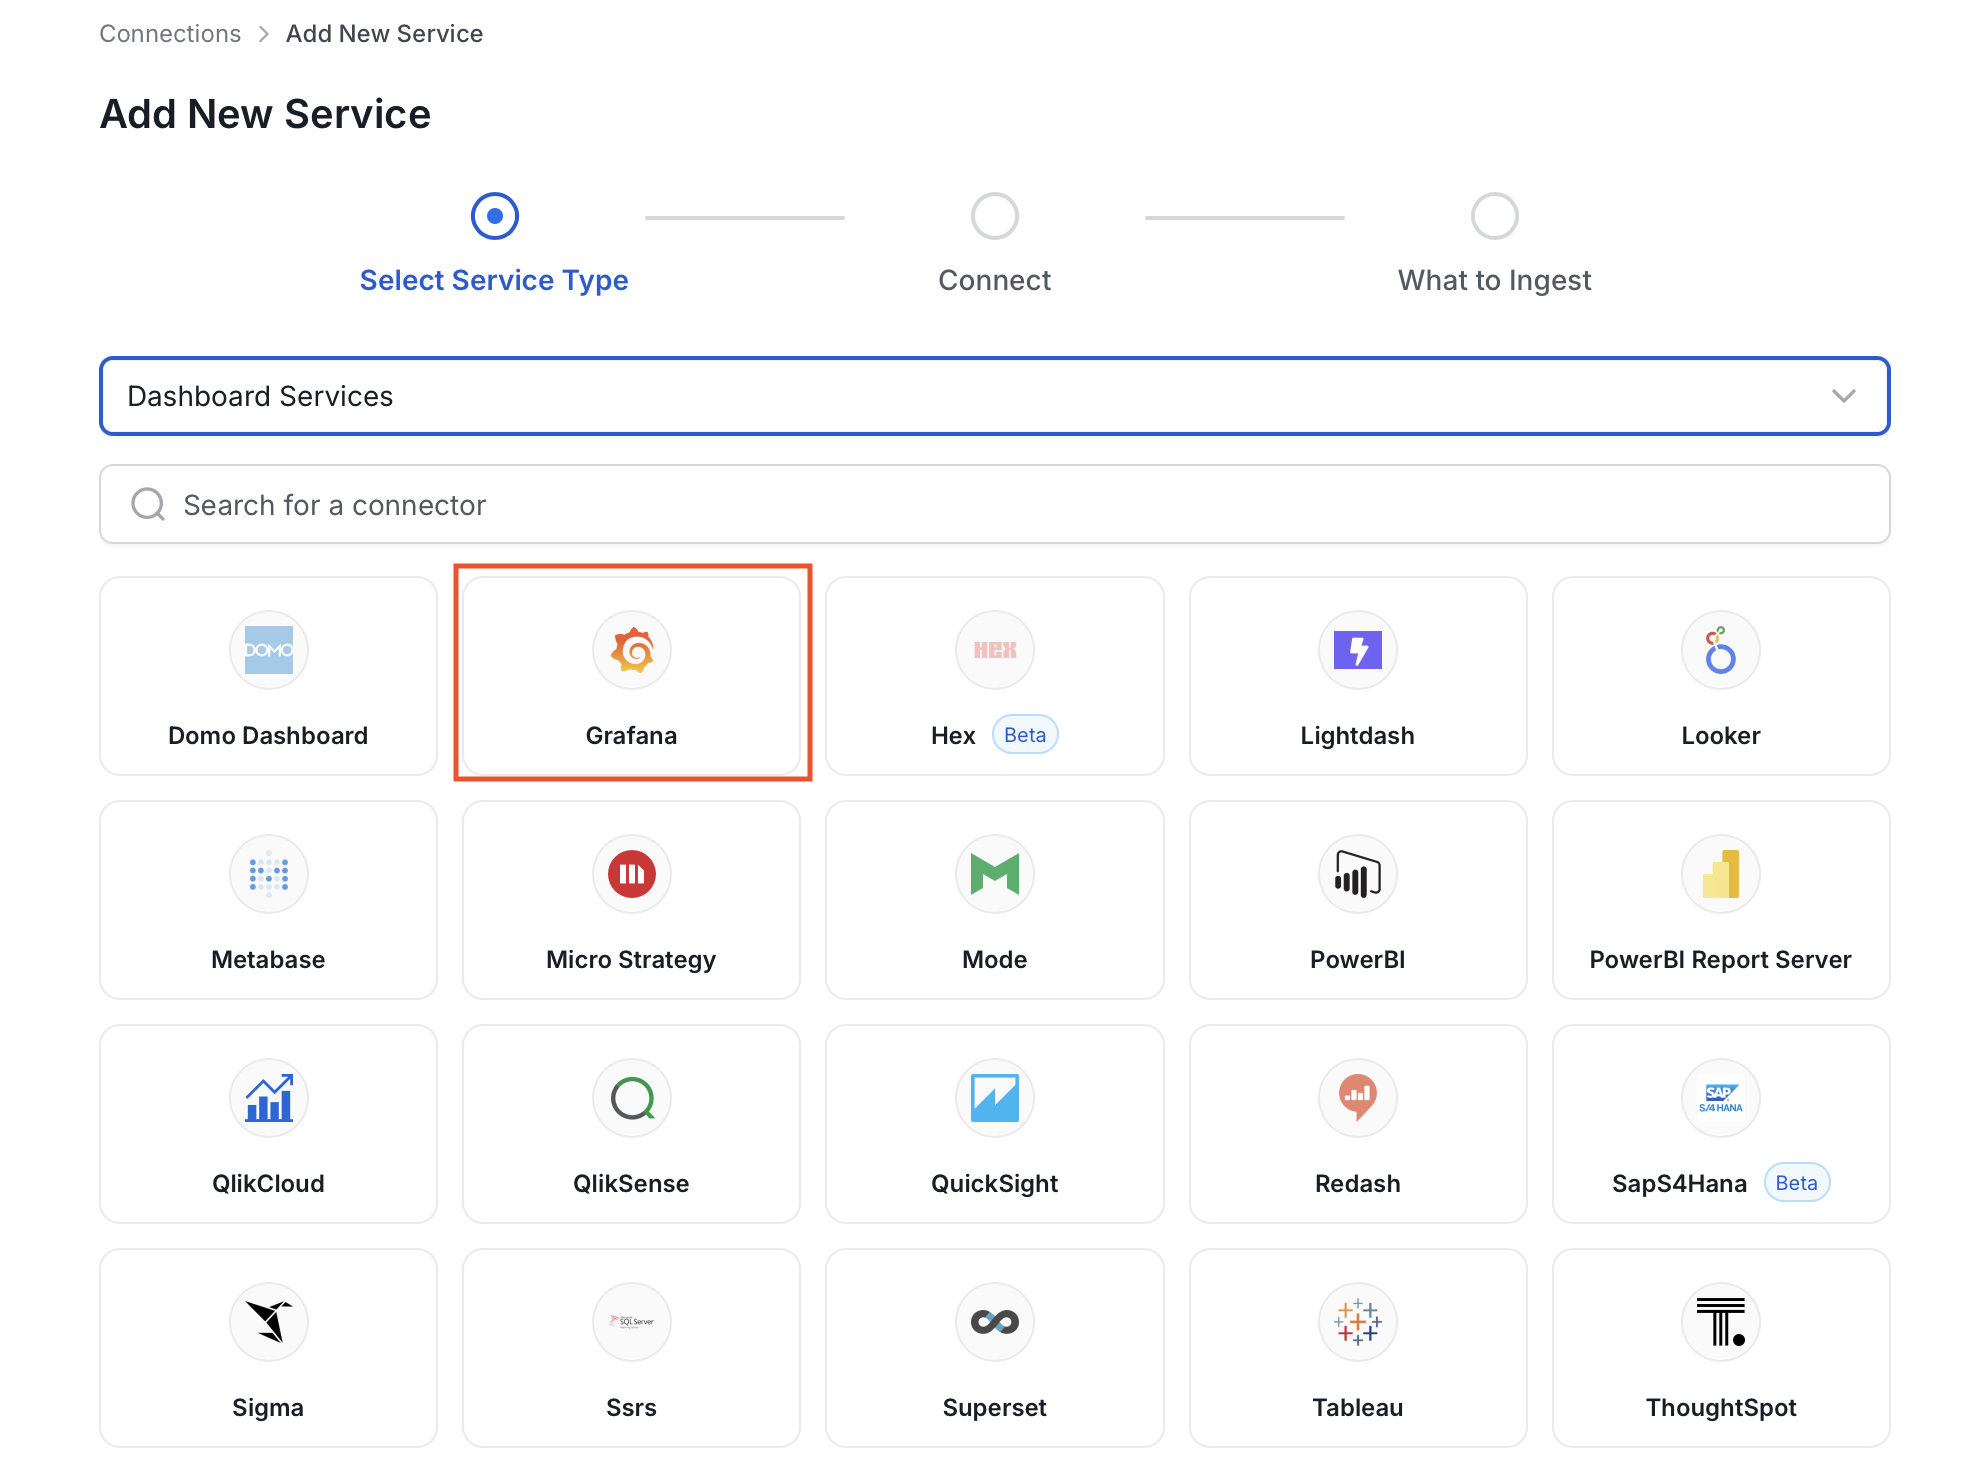Select the Superset infinity logo icon
Screen dimensions: 1972x1470
click(995, 1322)
